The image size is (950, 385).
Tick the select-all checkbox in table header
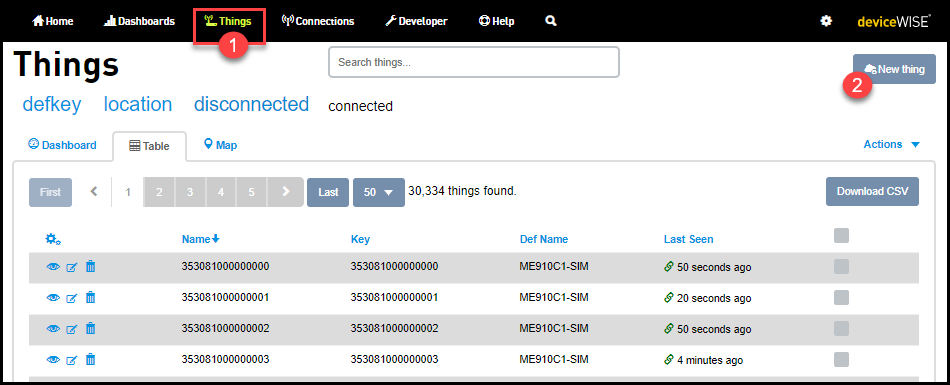click(x=841, y=236)
